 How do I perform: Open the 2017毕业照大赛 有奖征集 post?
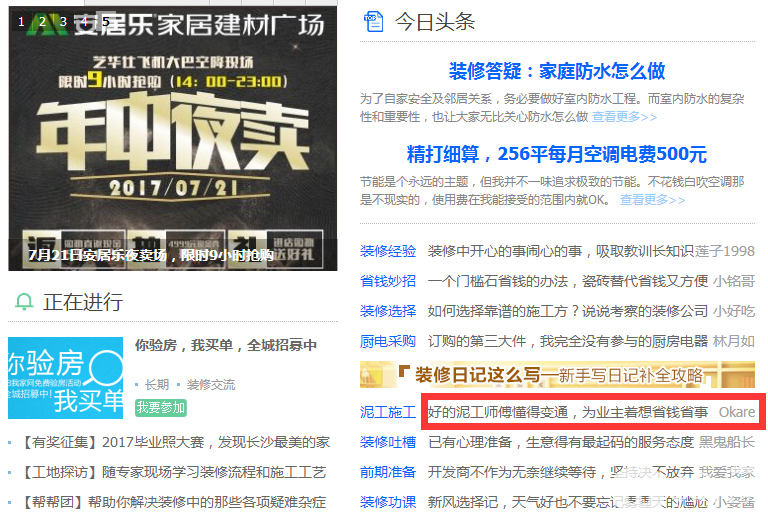tap(175, 442)
